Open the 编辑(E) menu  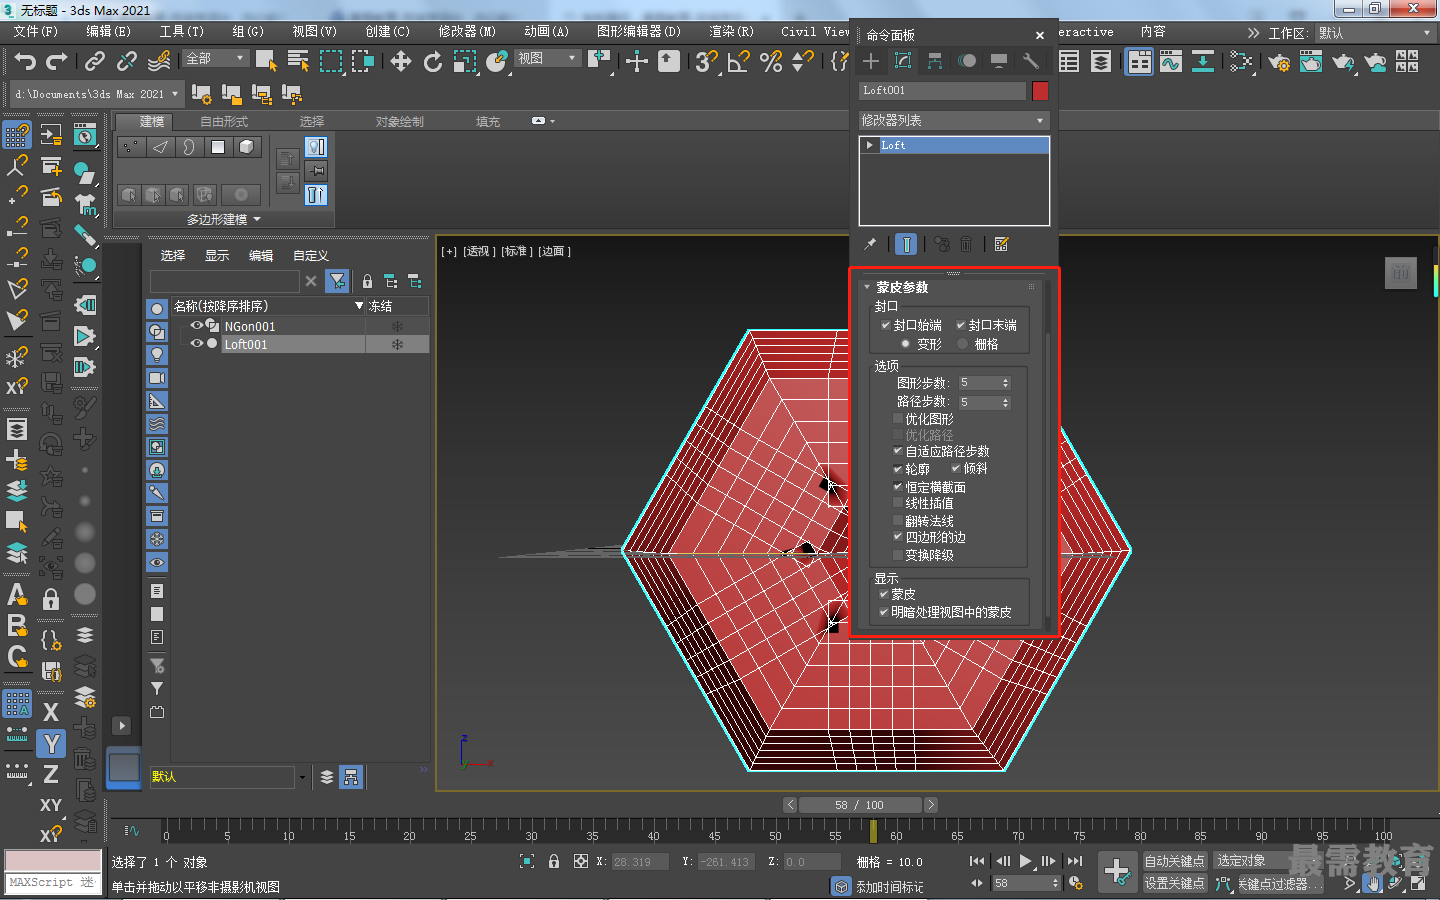click(108, 32)
